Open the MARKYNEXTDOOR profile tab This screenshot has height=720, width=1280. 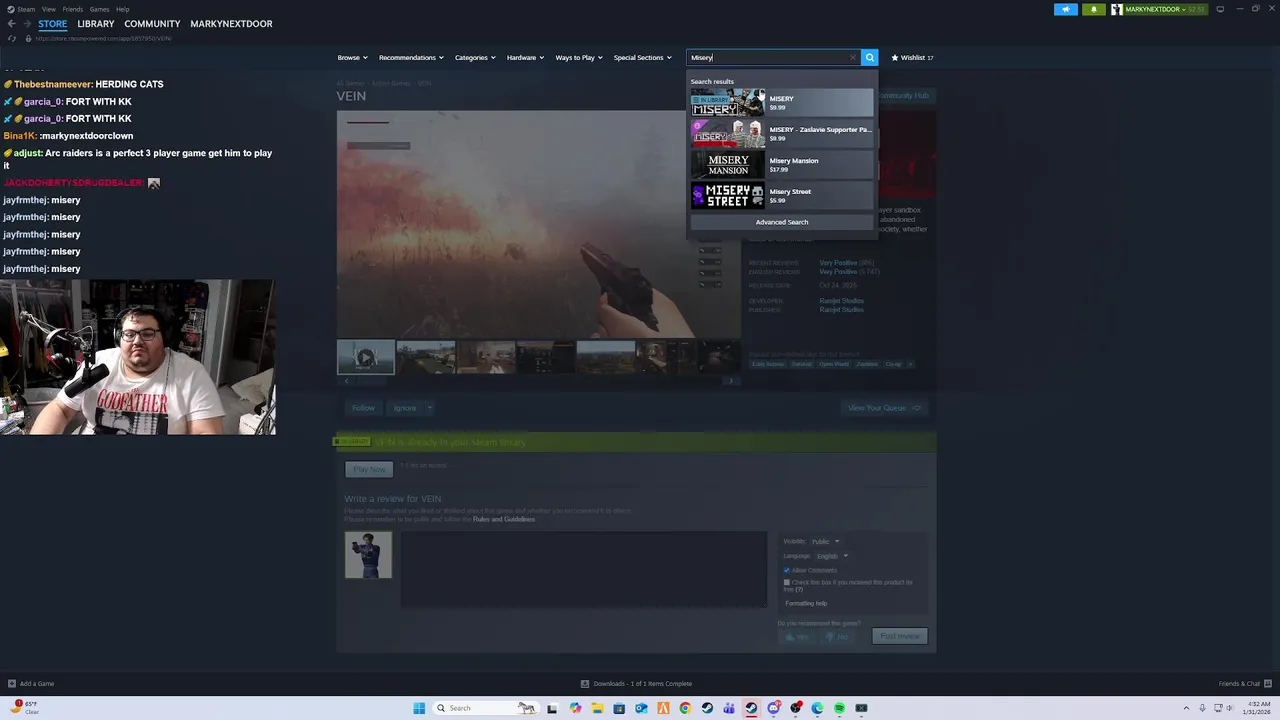pos(231,24)
